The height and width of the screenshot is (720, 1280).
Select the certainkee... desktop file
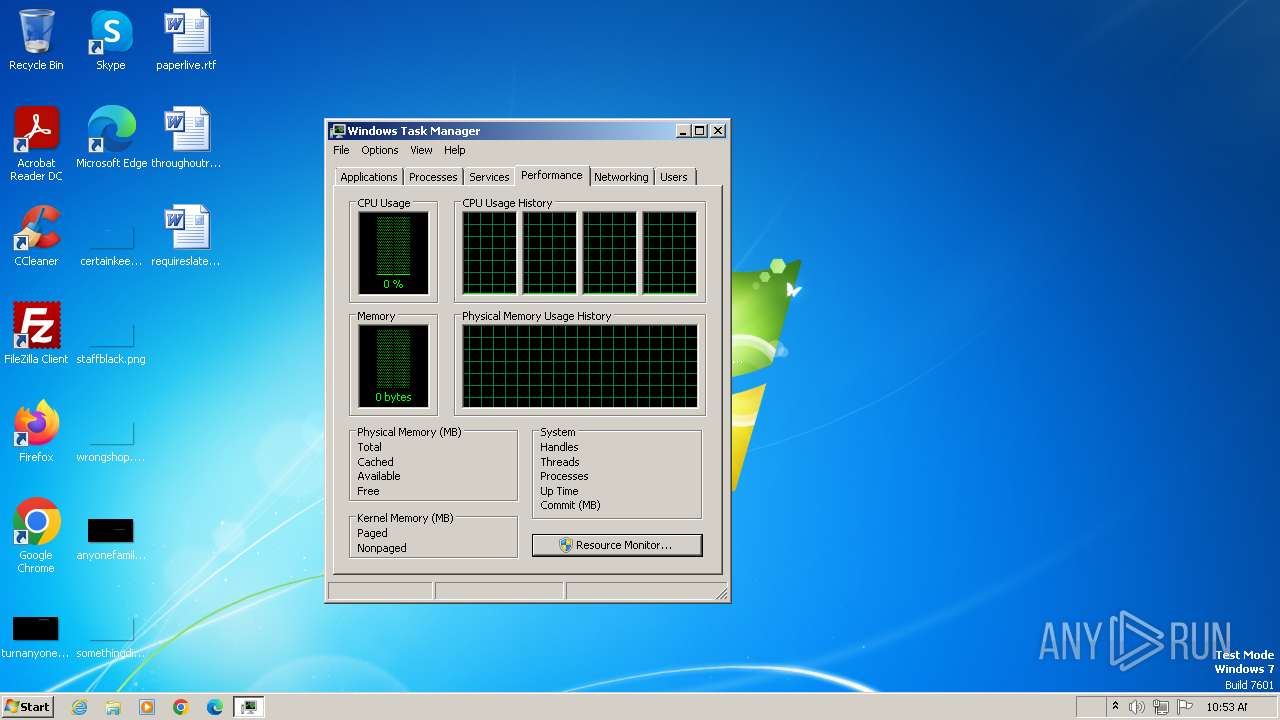111,243
